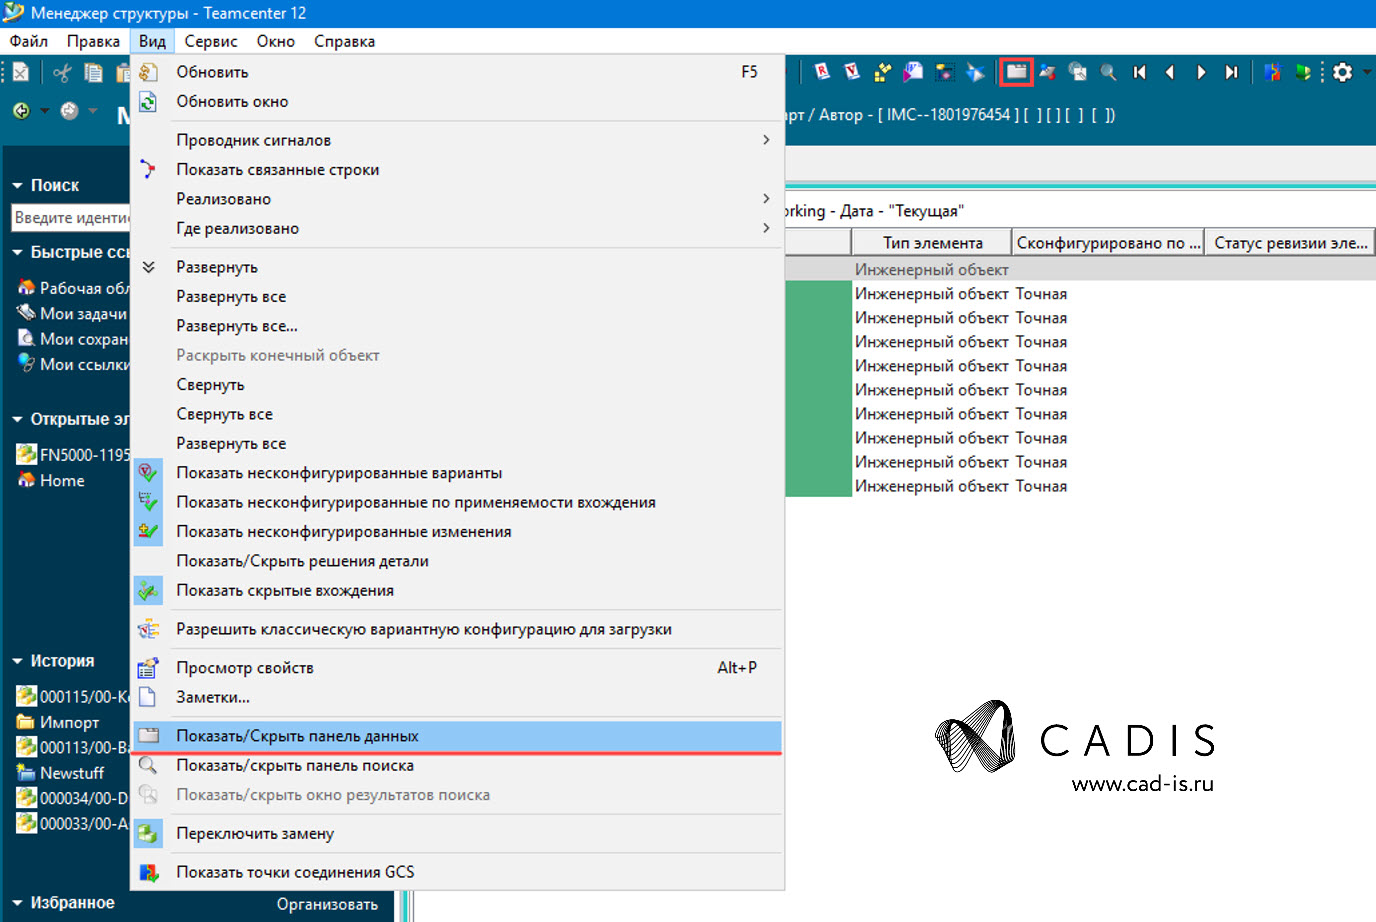Image resolution: width=1376 pixels, height=922 pixels.
Task: Toggle Переключить замену
Action: coord(456,834)
